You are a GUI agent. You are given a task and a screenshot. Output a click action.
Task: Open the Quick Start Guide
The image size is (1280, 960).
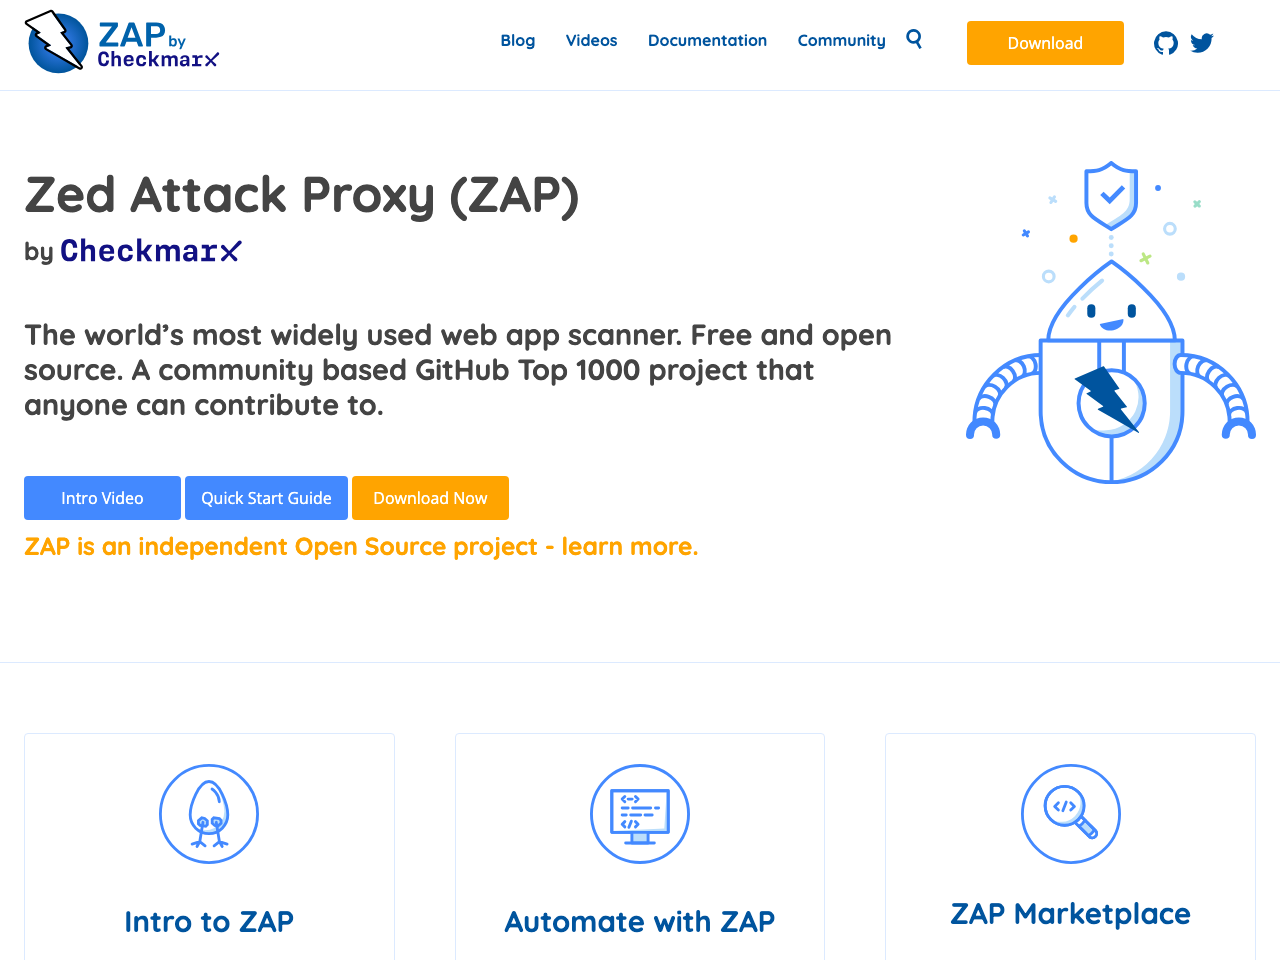point(266,497)
